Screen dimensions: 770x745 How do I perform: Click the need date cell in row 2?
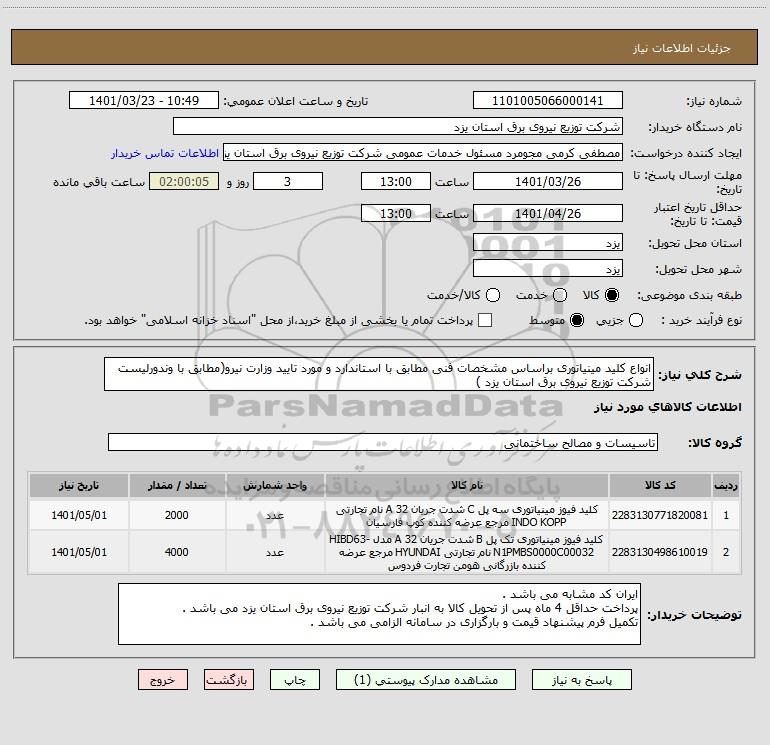[79, 552]
